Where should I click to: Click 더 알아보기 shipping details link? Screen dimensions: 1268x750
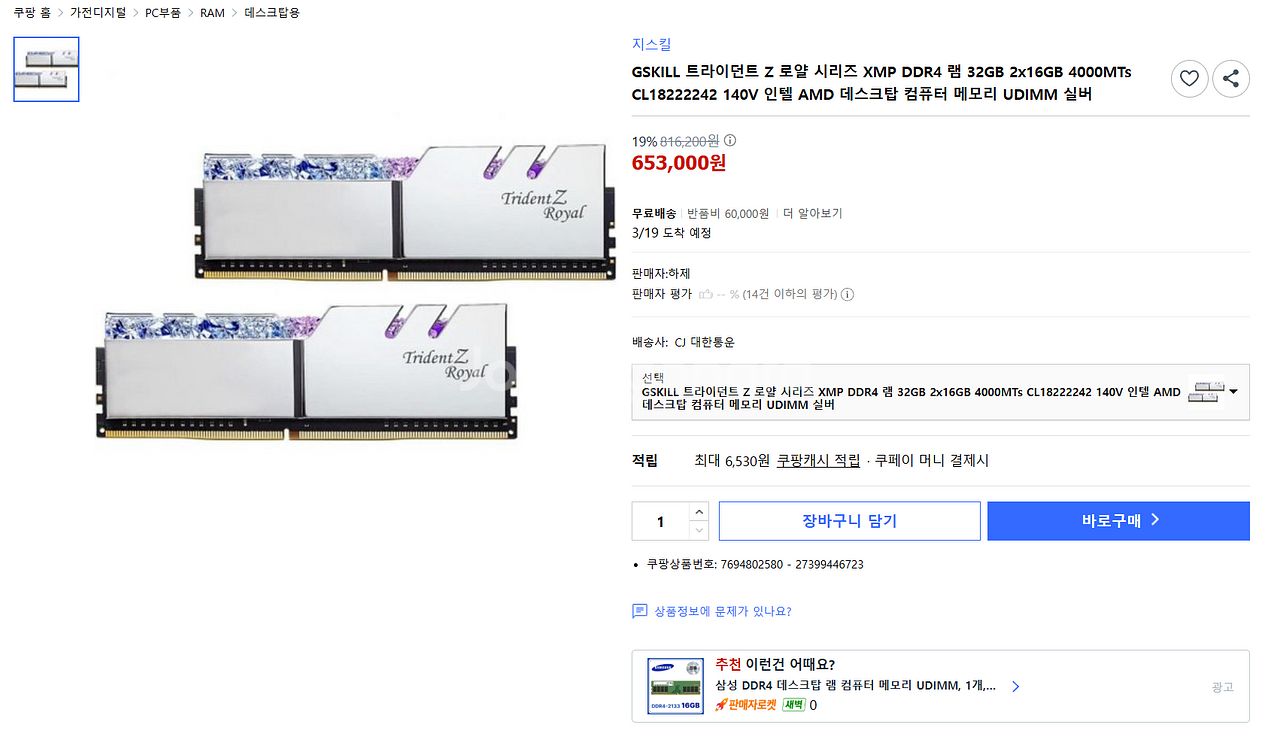point(812,214)
